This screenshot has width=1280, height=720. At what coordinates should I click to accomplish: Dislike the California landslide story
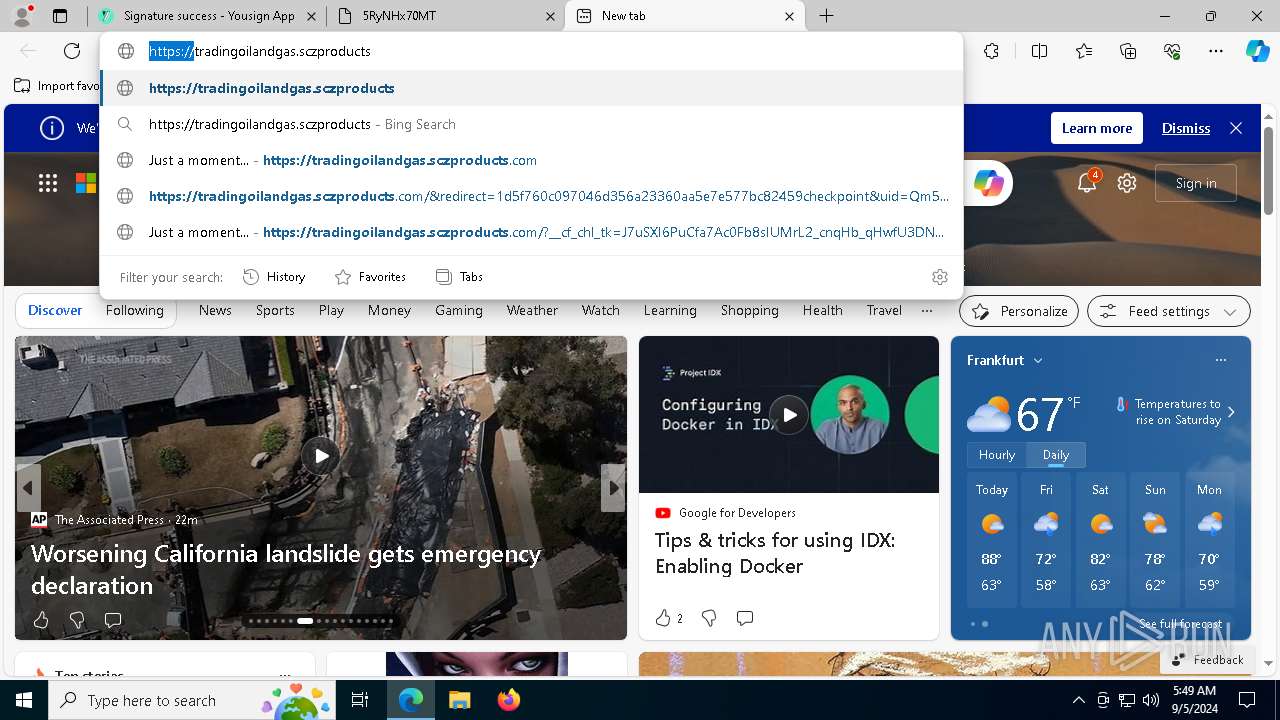77,620
